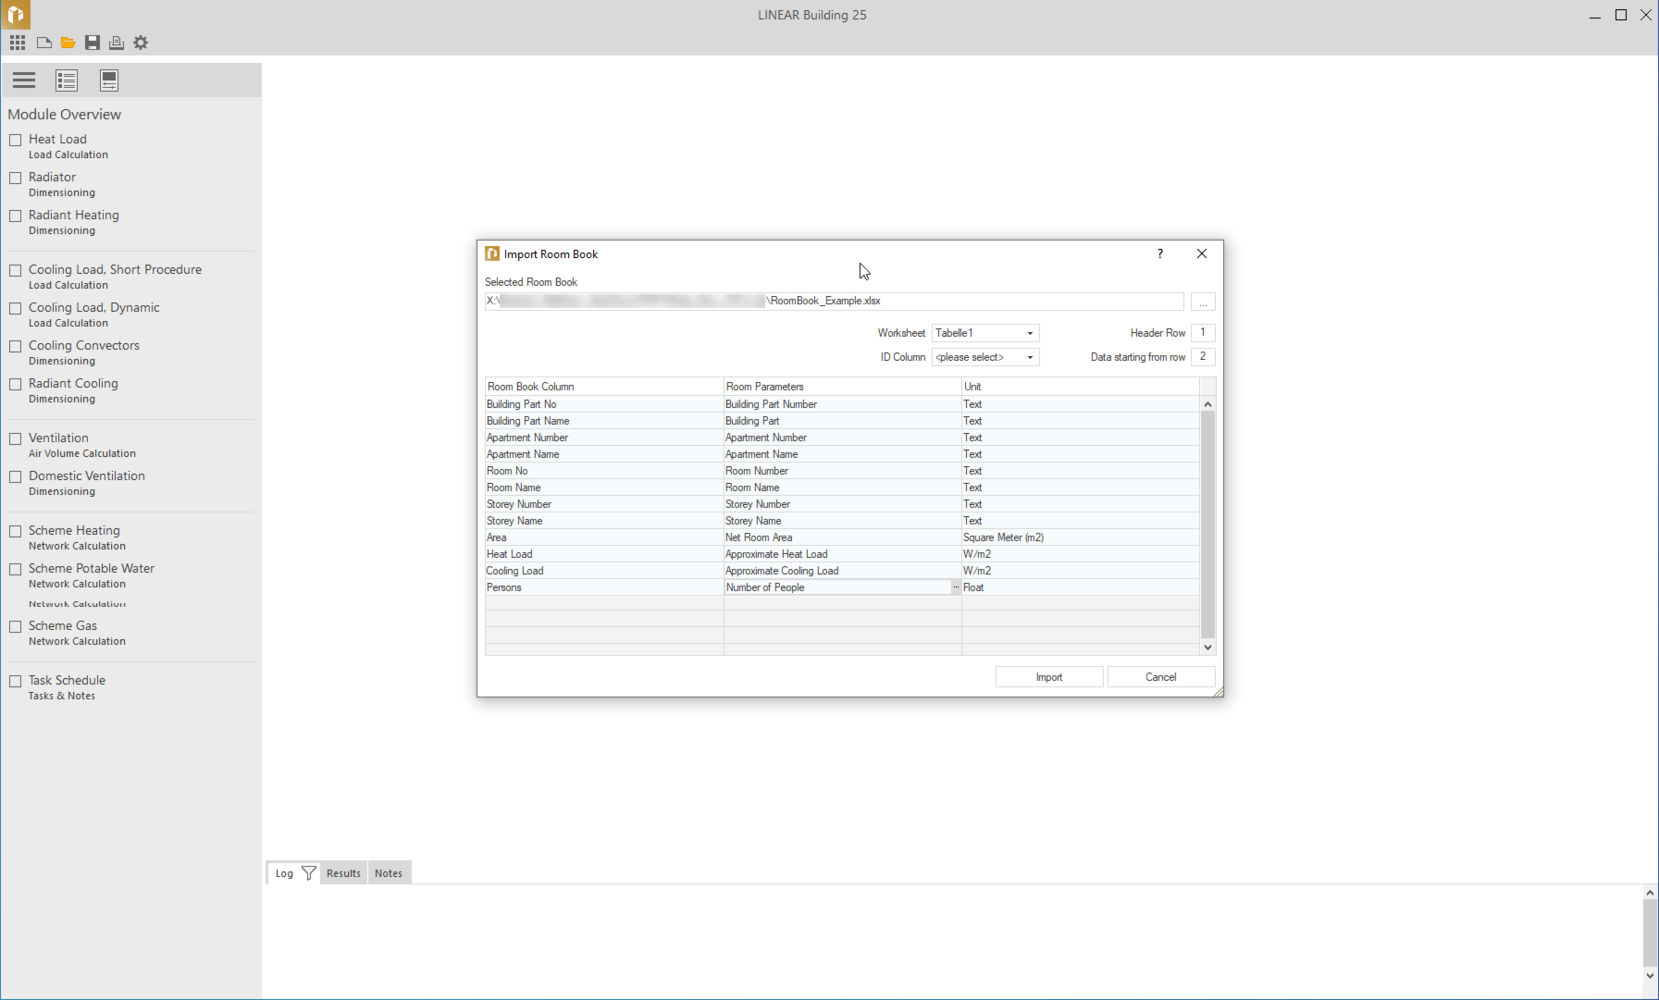The height and width of the screenshot is (1000, 1659).
Task: Click the print document icon
Action: tap(116, 43)
